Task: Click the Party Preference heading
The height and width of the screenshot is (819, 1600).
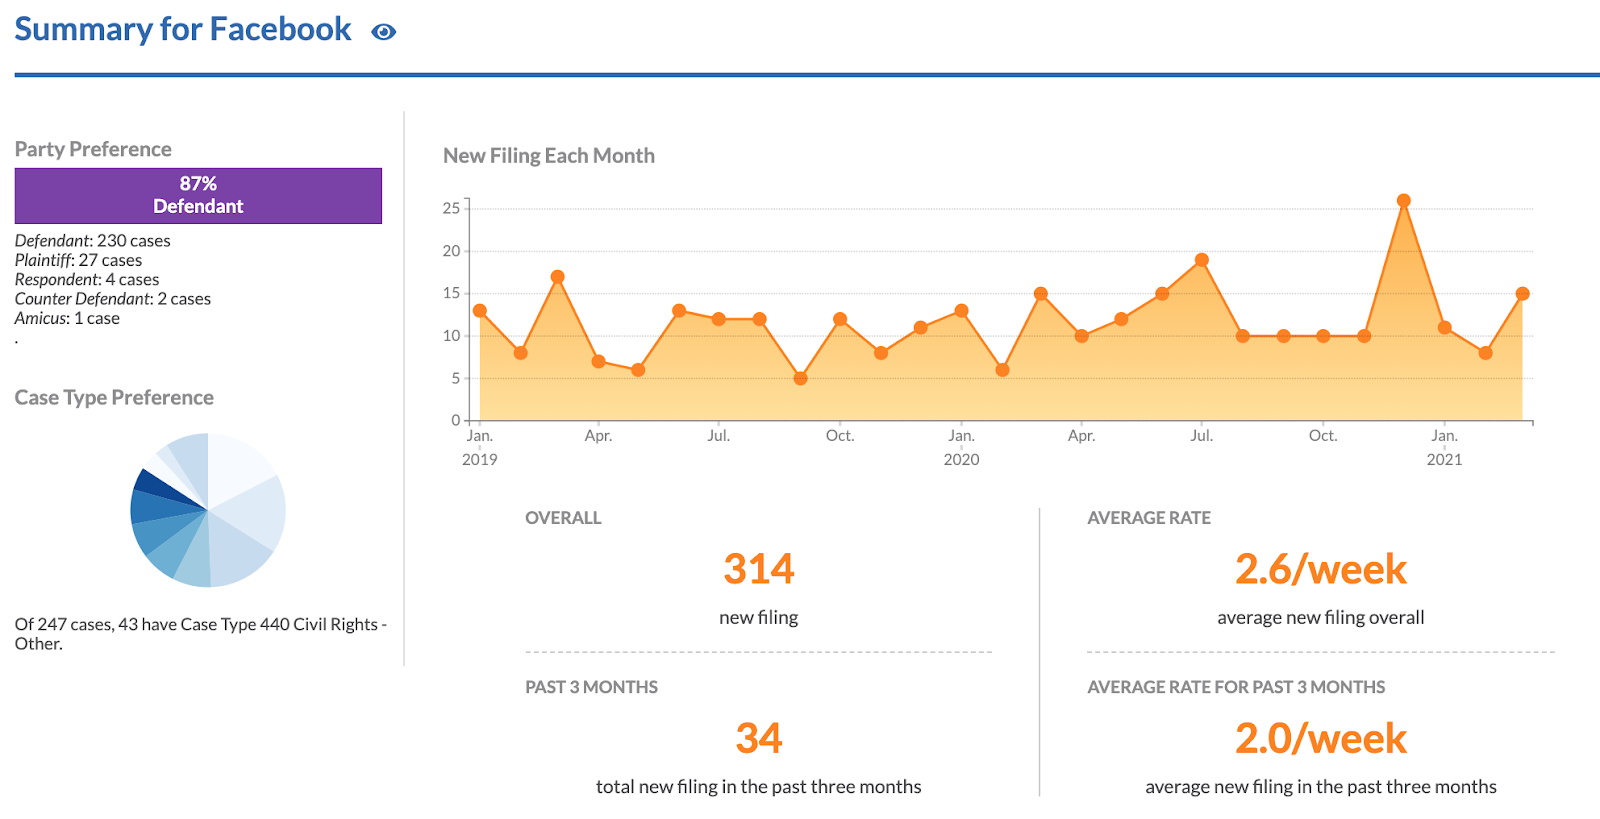Action: (x=93, y=149)
